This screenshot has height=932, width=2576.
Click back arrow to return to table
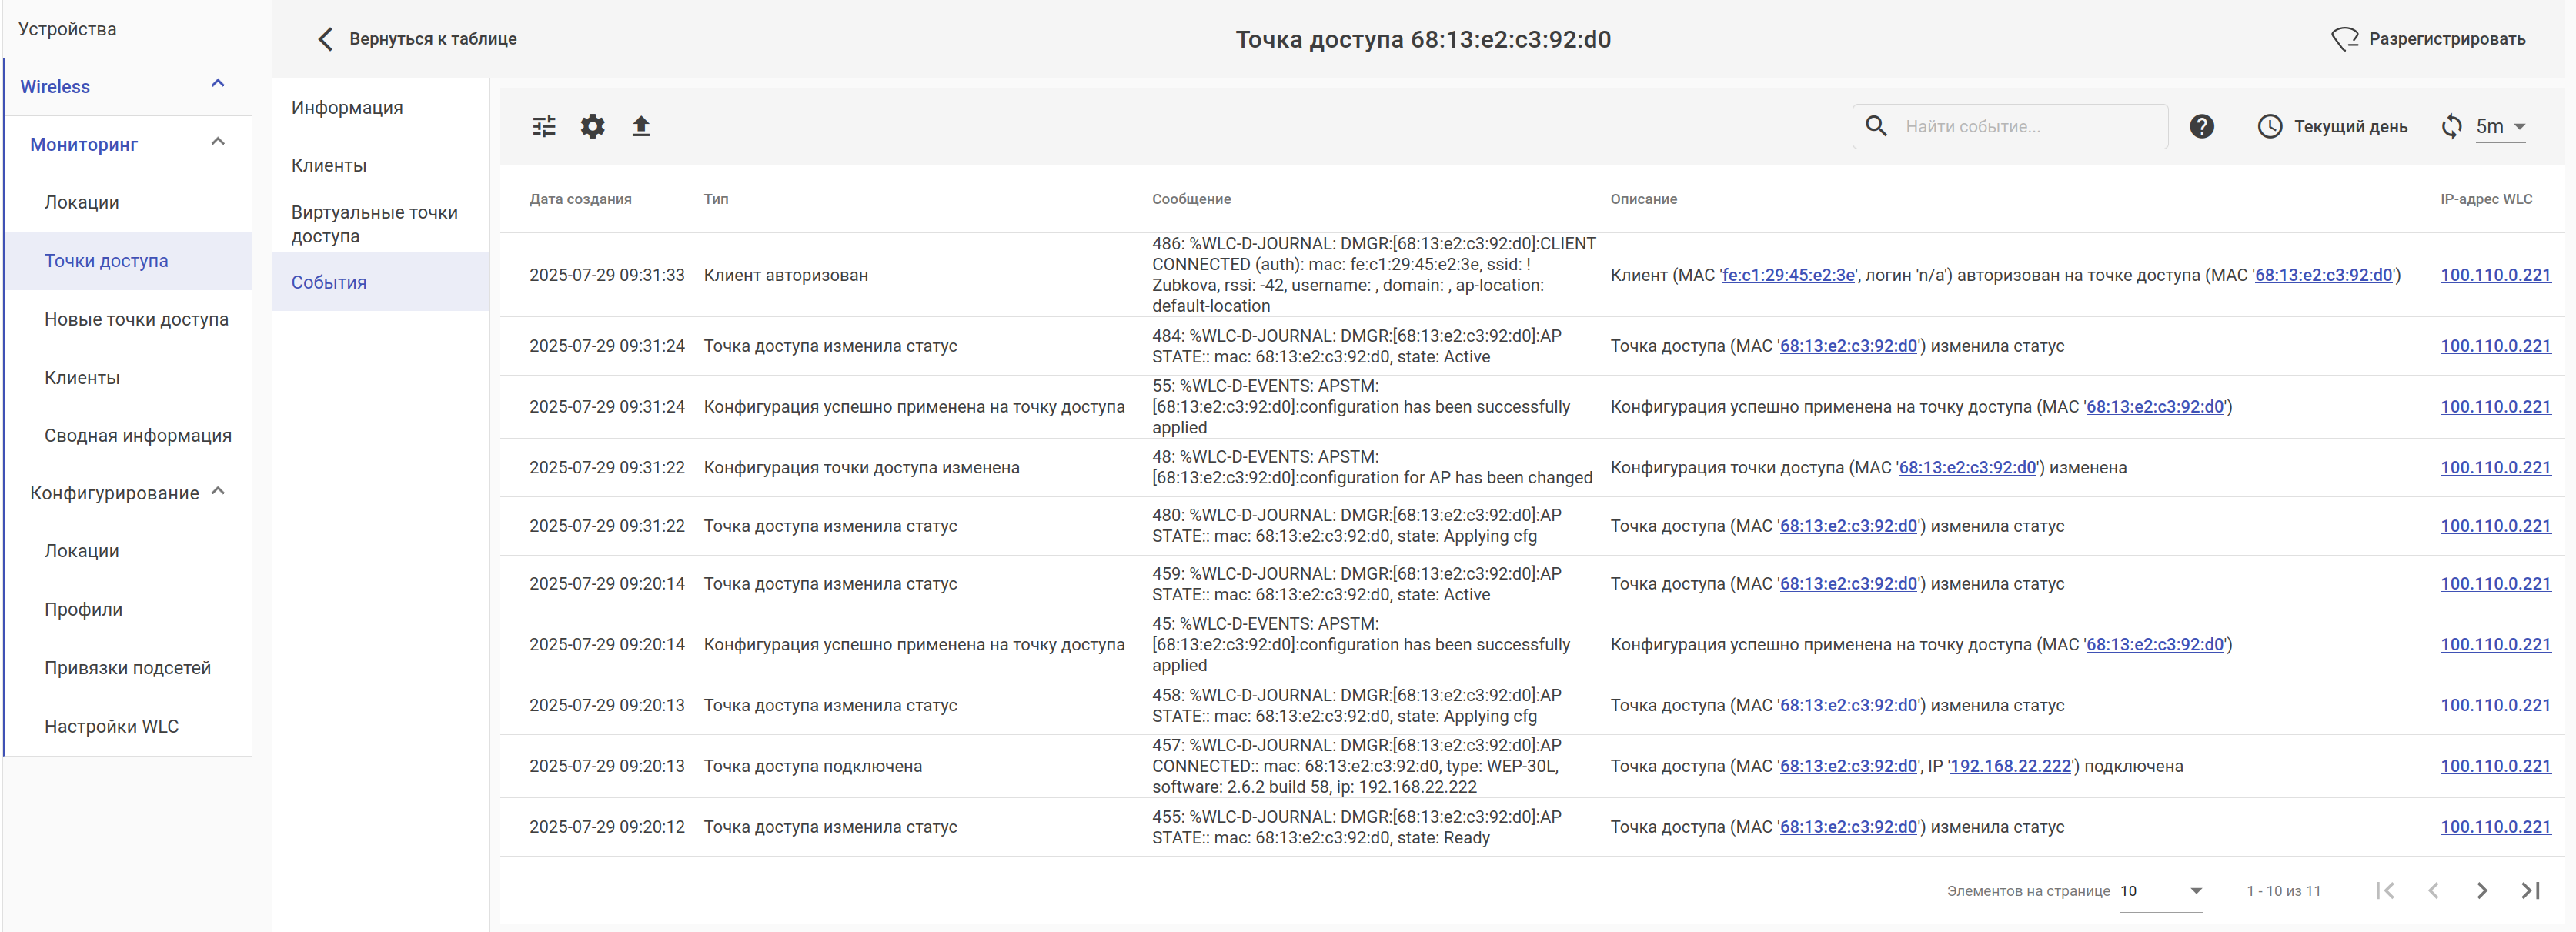tap(325, 39)
